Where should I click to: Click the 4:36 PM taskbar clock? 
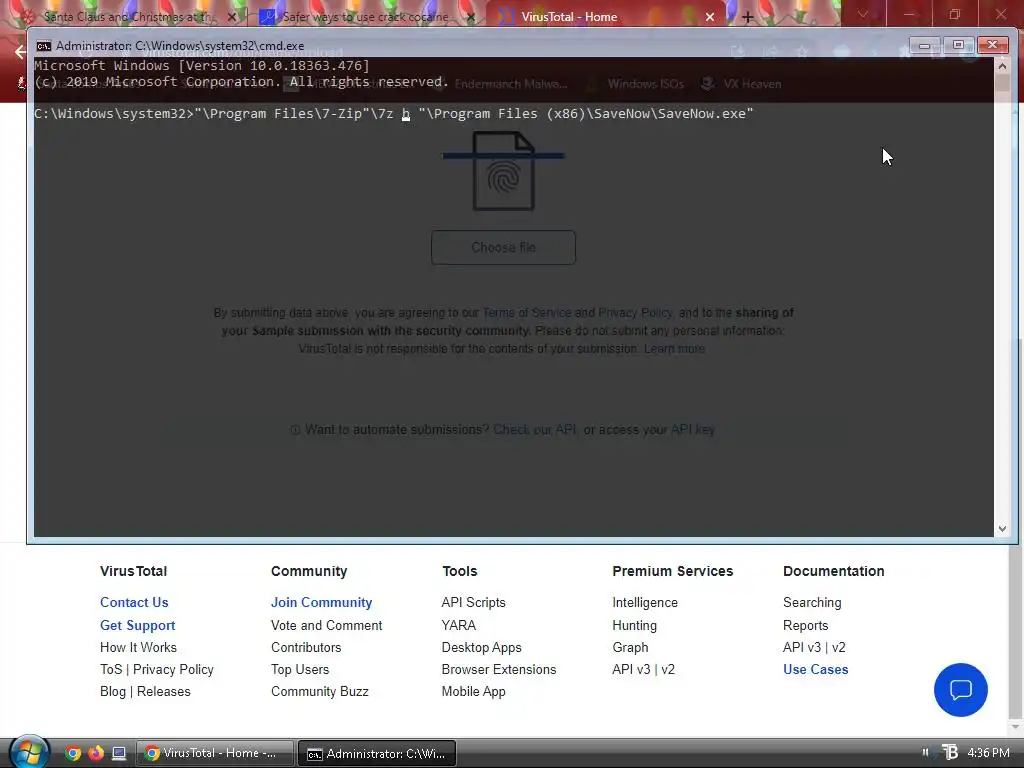[x=989, y=752]
